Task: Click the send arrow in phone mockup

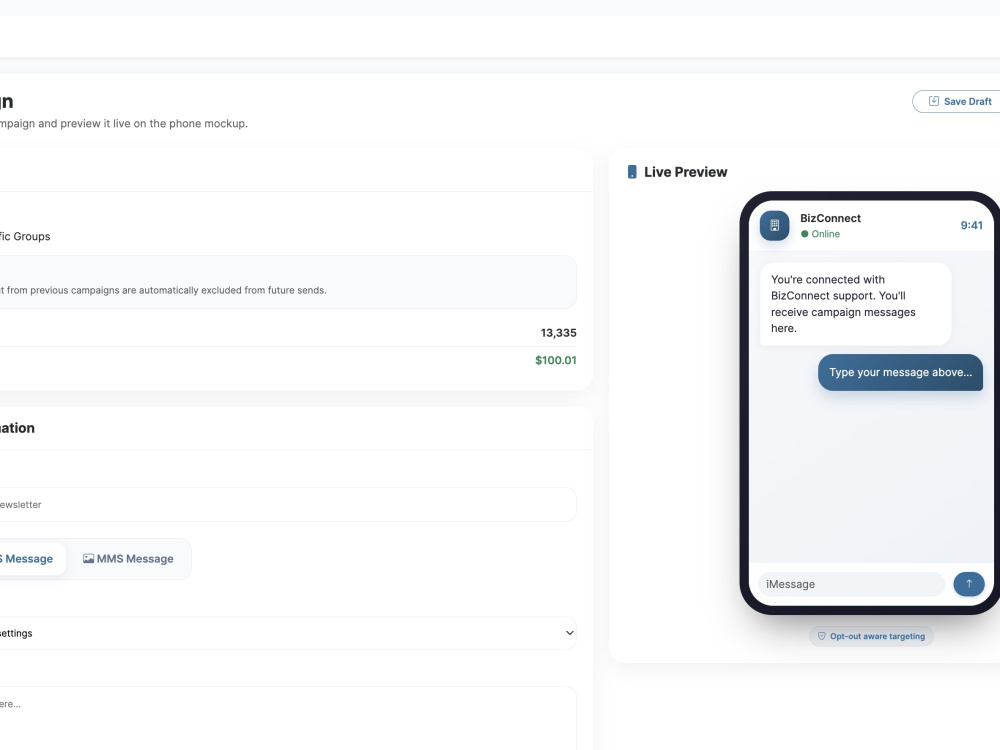Action: point(969,584)
